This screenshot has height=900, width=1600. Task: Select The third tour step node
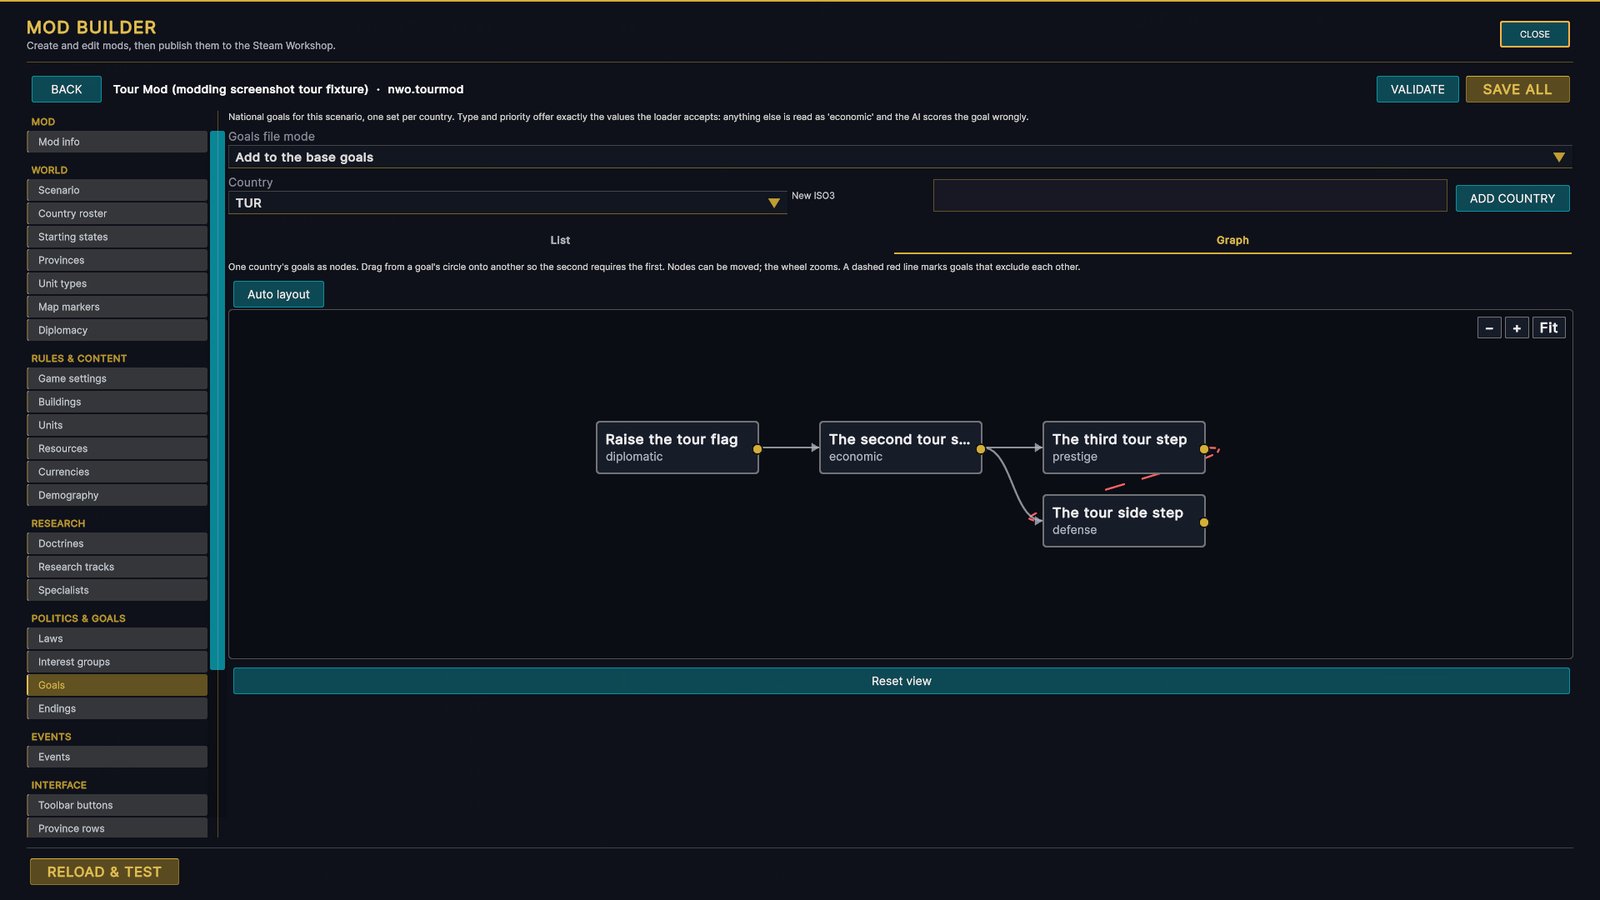(1123, 447)
